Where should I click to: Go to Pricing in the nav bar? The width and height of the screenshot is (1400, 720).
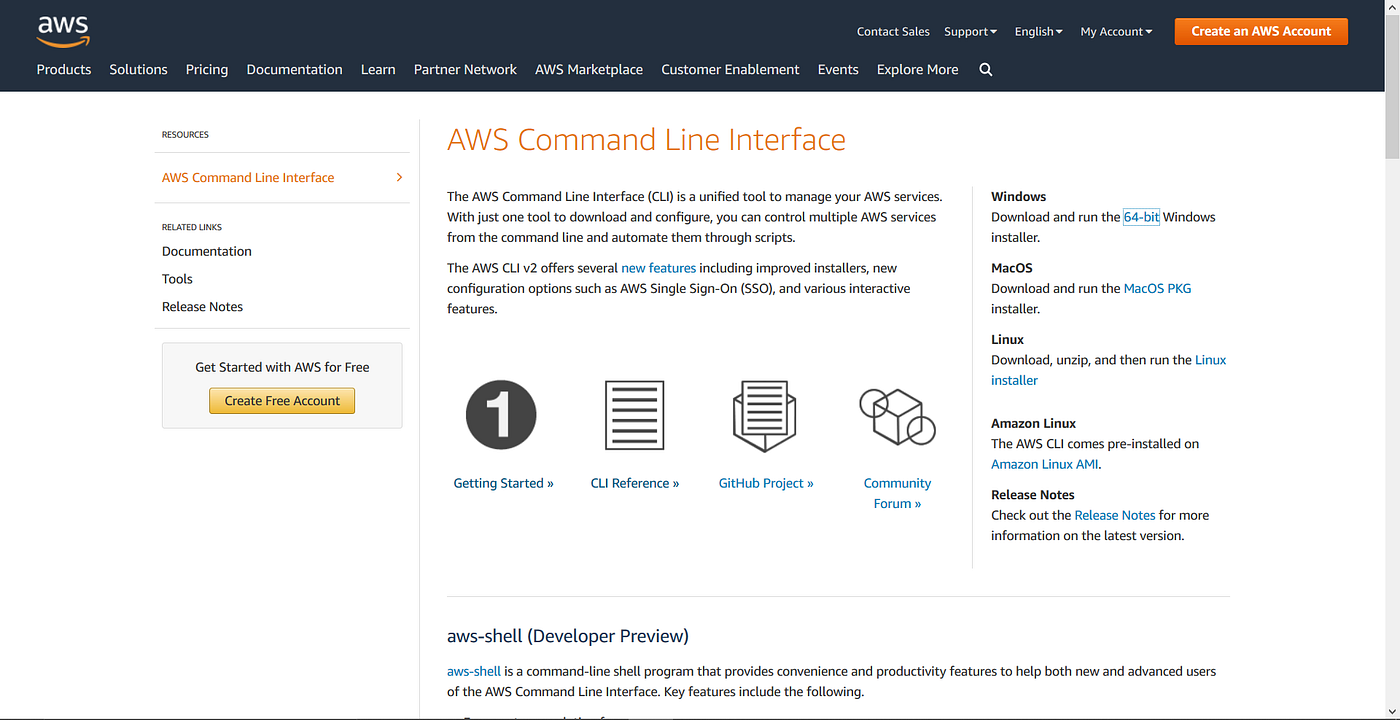pos(207,70)
